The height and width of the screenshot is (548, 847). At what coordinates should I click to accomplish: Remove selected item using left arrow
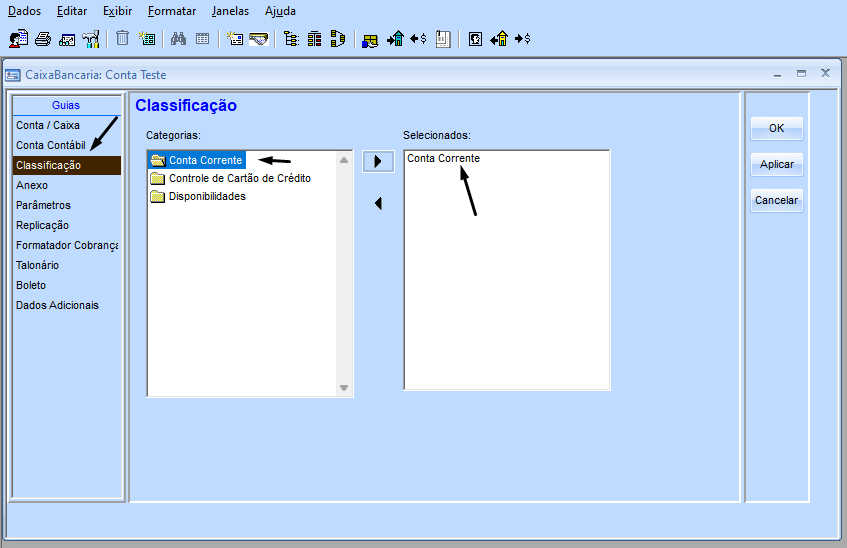pyautogui.click(x=377, y=204)
